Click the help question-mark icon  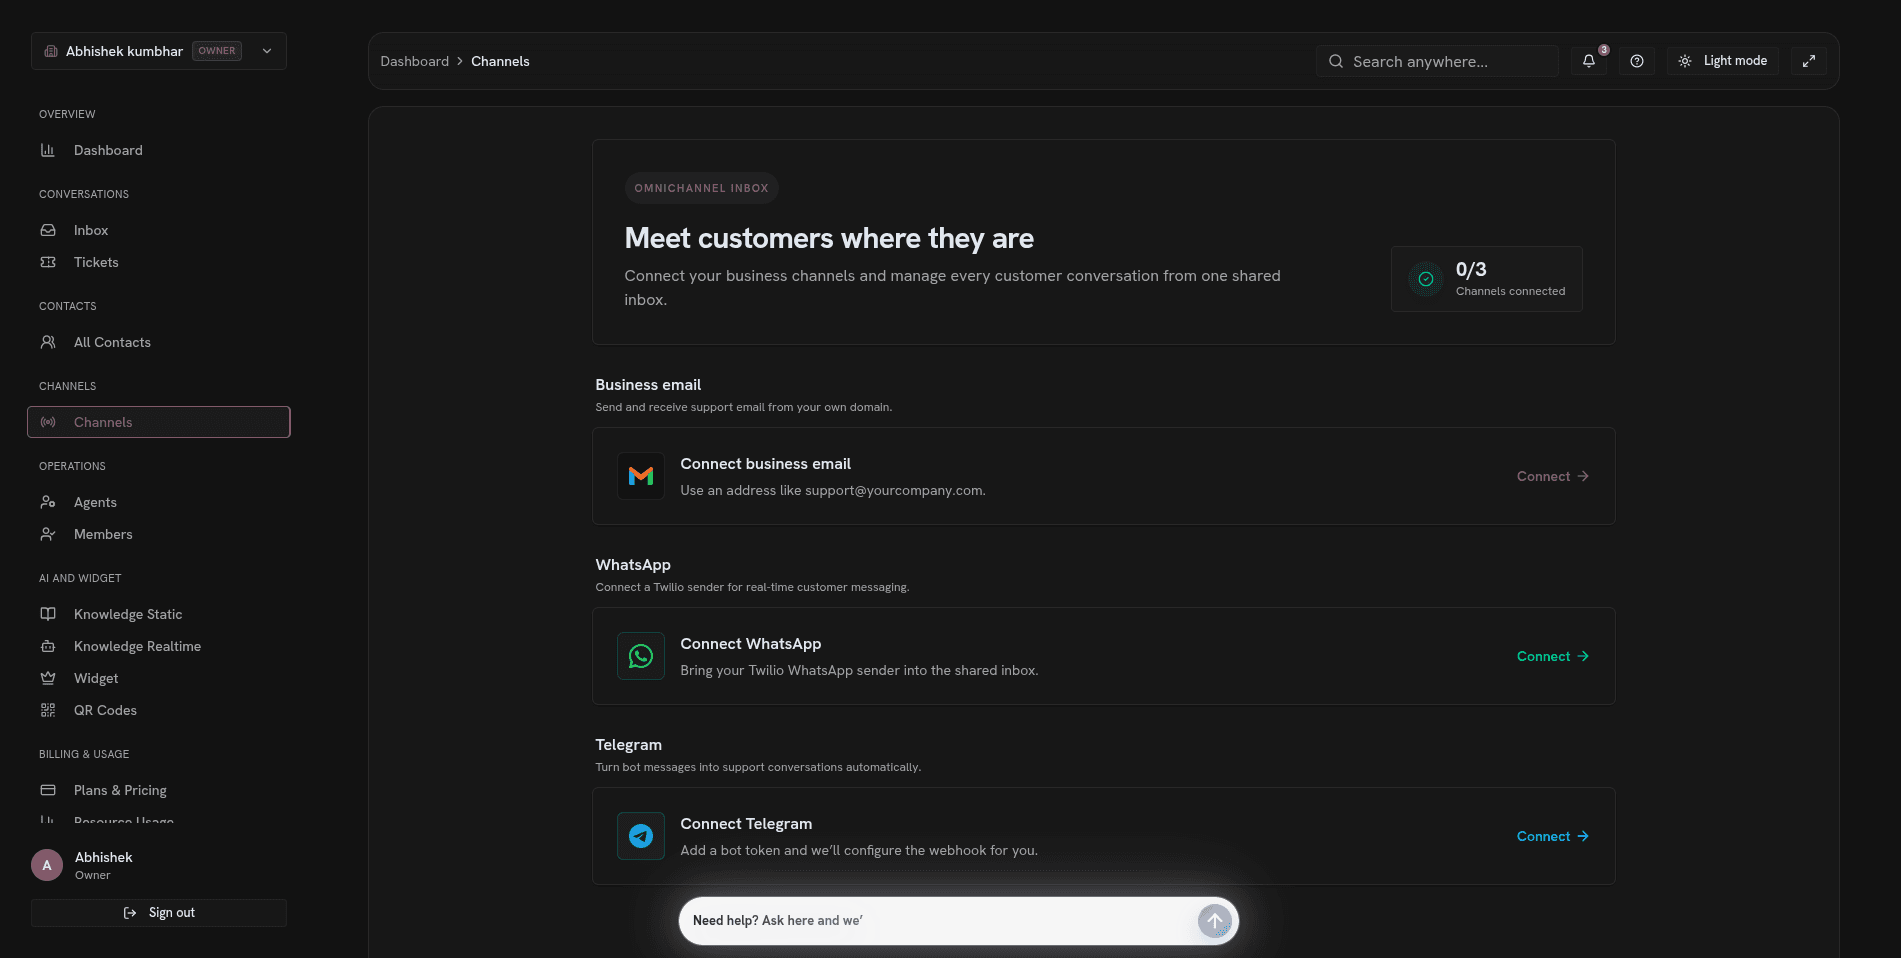(1637, 61)
